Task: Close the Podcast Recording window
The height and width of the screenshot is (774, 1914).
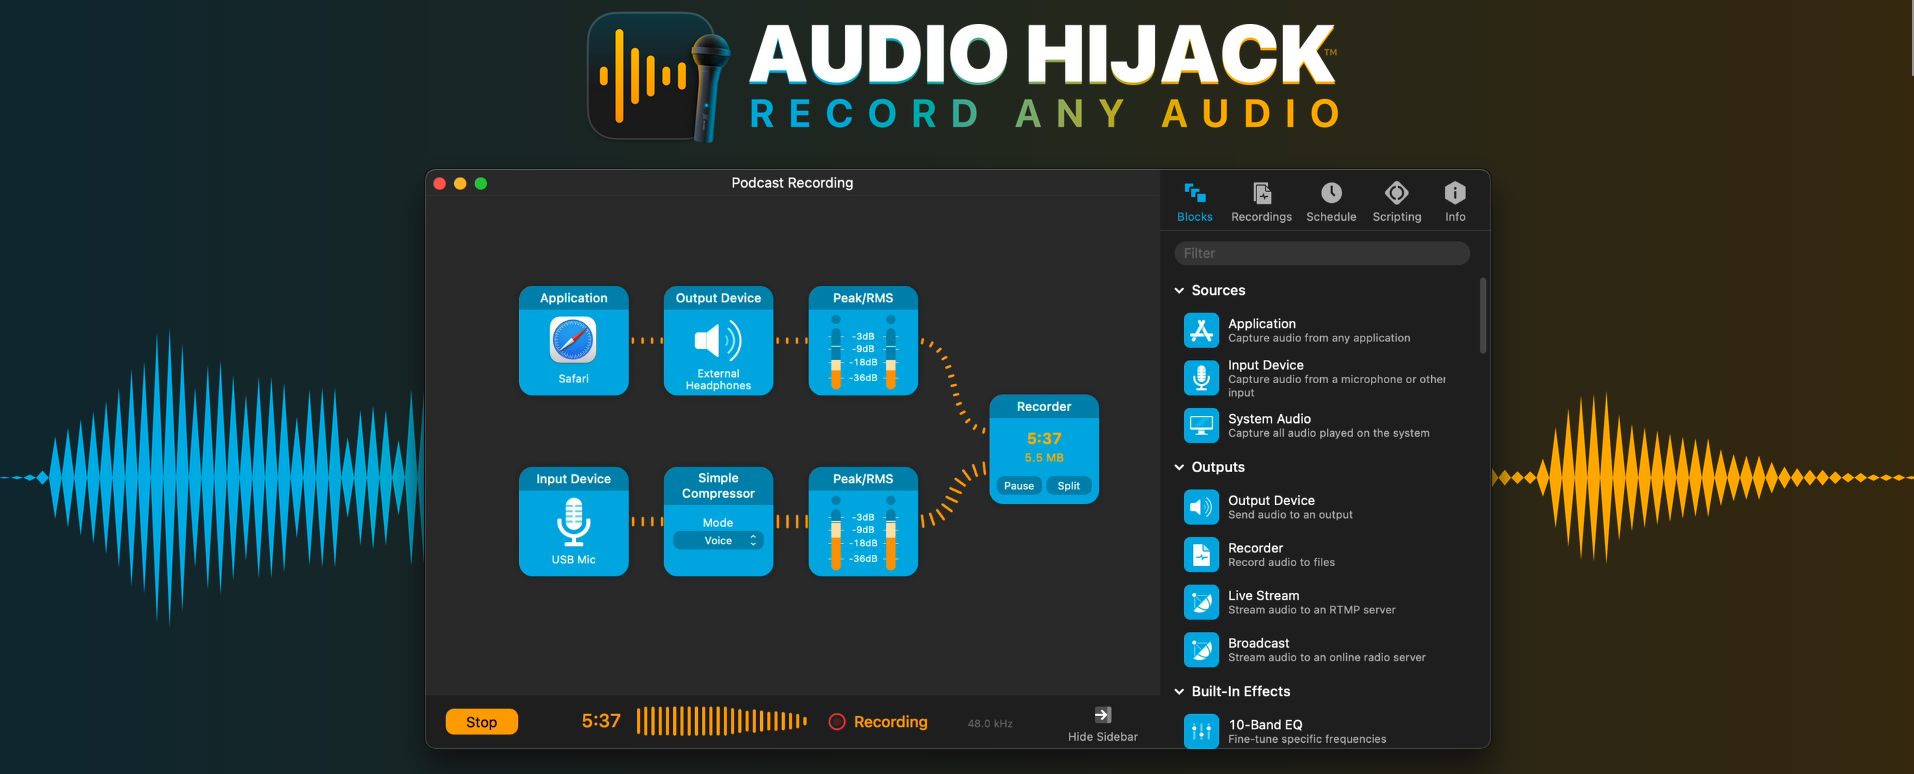Action: pyautogui.click(x=439, y=183)
